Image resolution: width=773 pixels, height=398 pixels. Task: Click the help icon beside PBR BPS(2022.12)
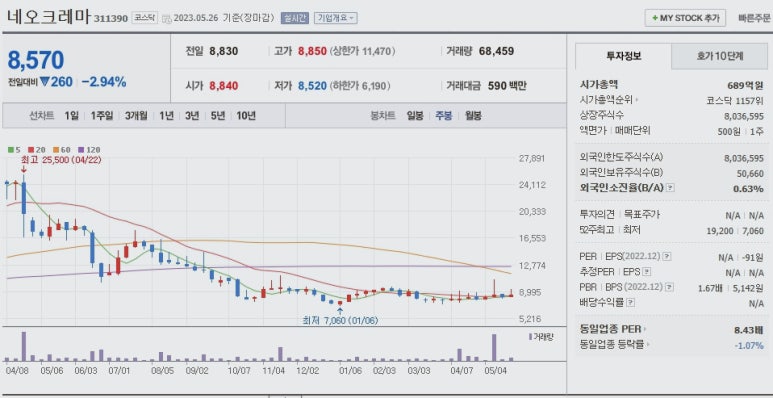669,287
